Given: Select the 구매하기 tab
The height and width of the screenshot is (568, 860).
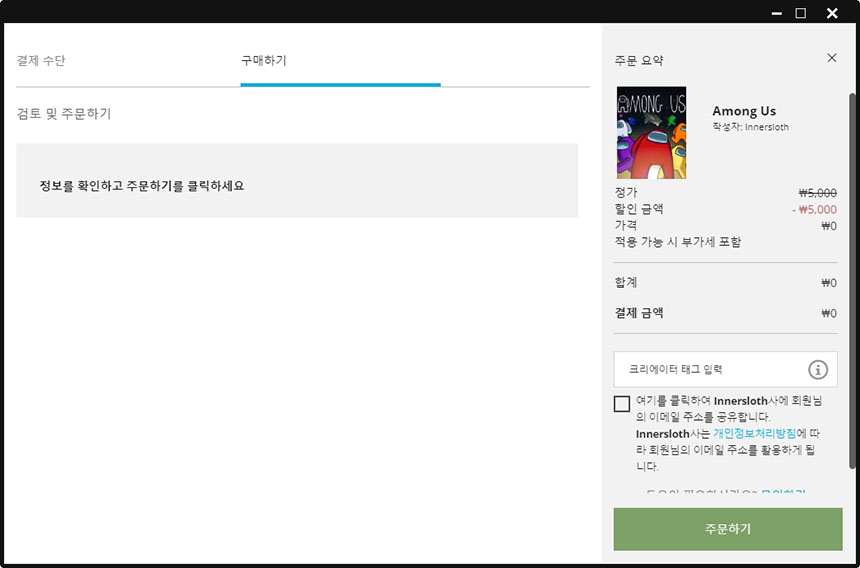Looking at the screenshot, I should pyautogui.click(x=264, y=60).
